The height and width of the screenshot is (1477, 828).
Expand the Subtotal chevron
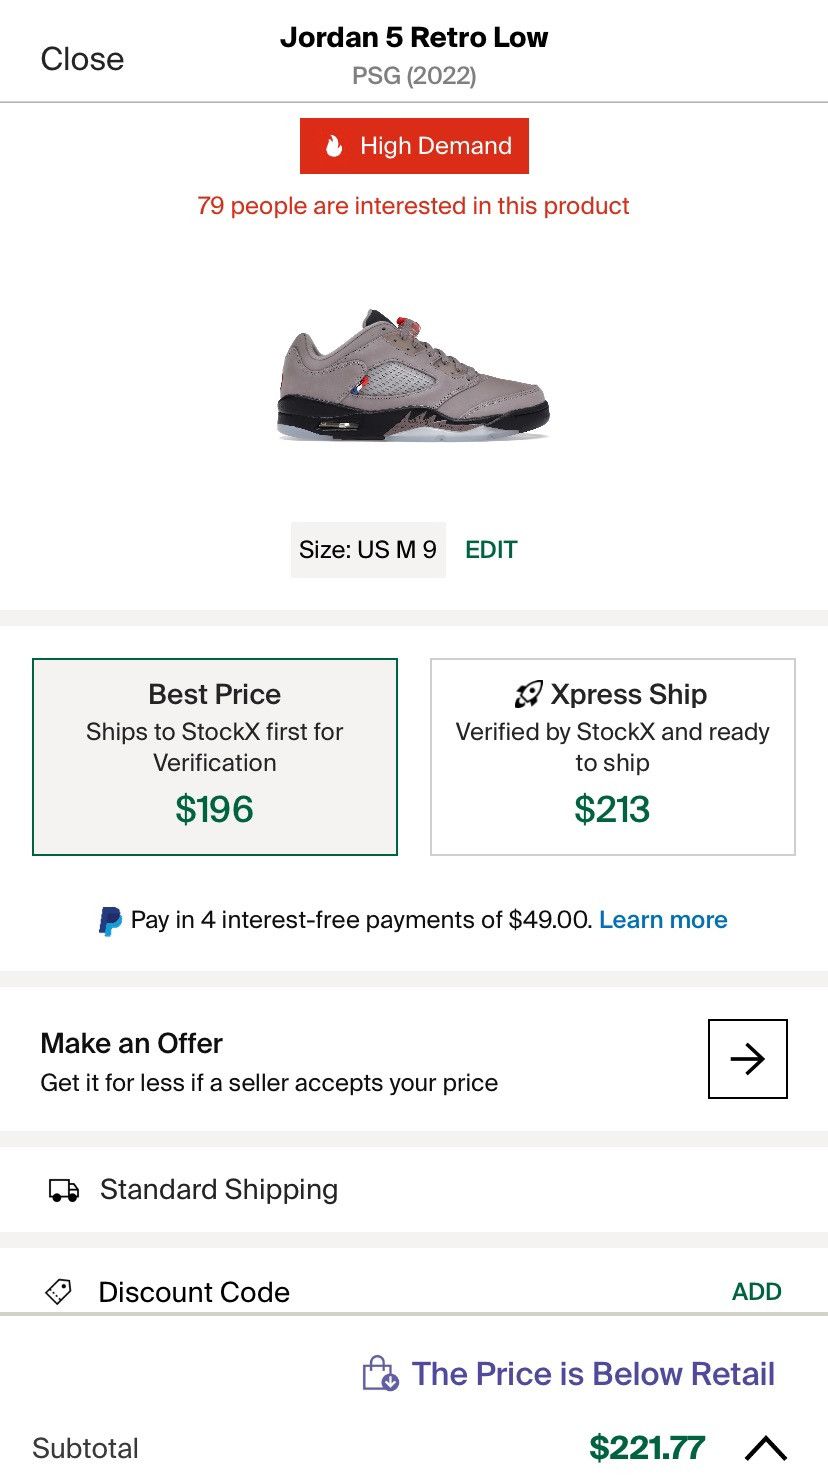(x=766, y=1448)
